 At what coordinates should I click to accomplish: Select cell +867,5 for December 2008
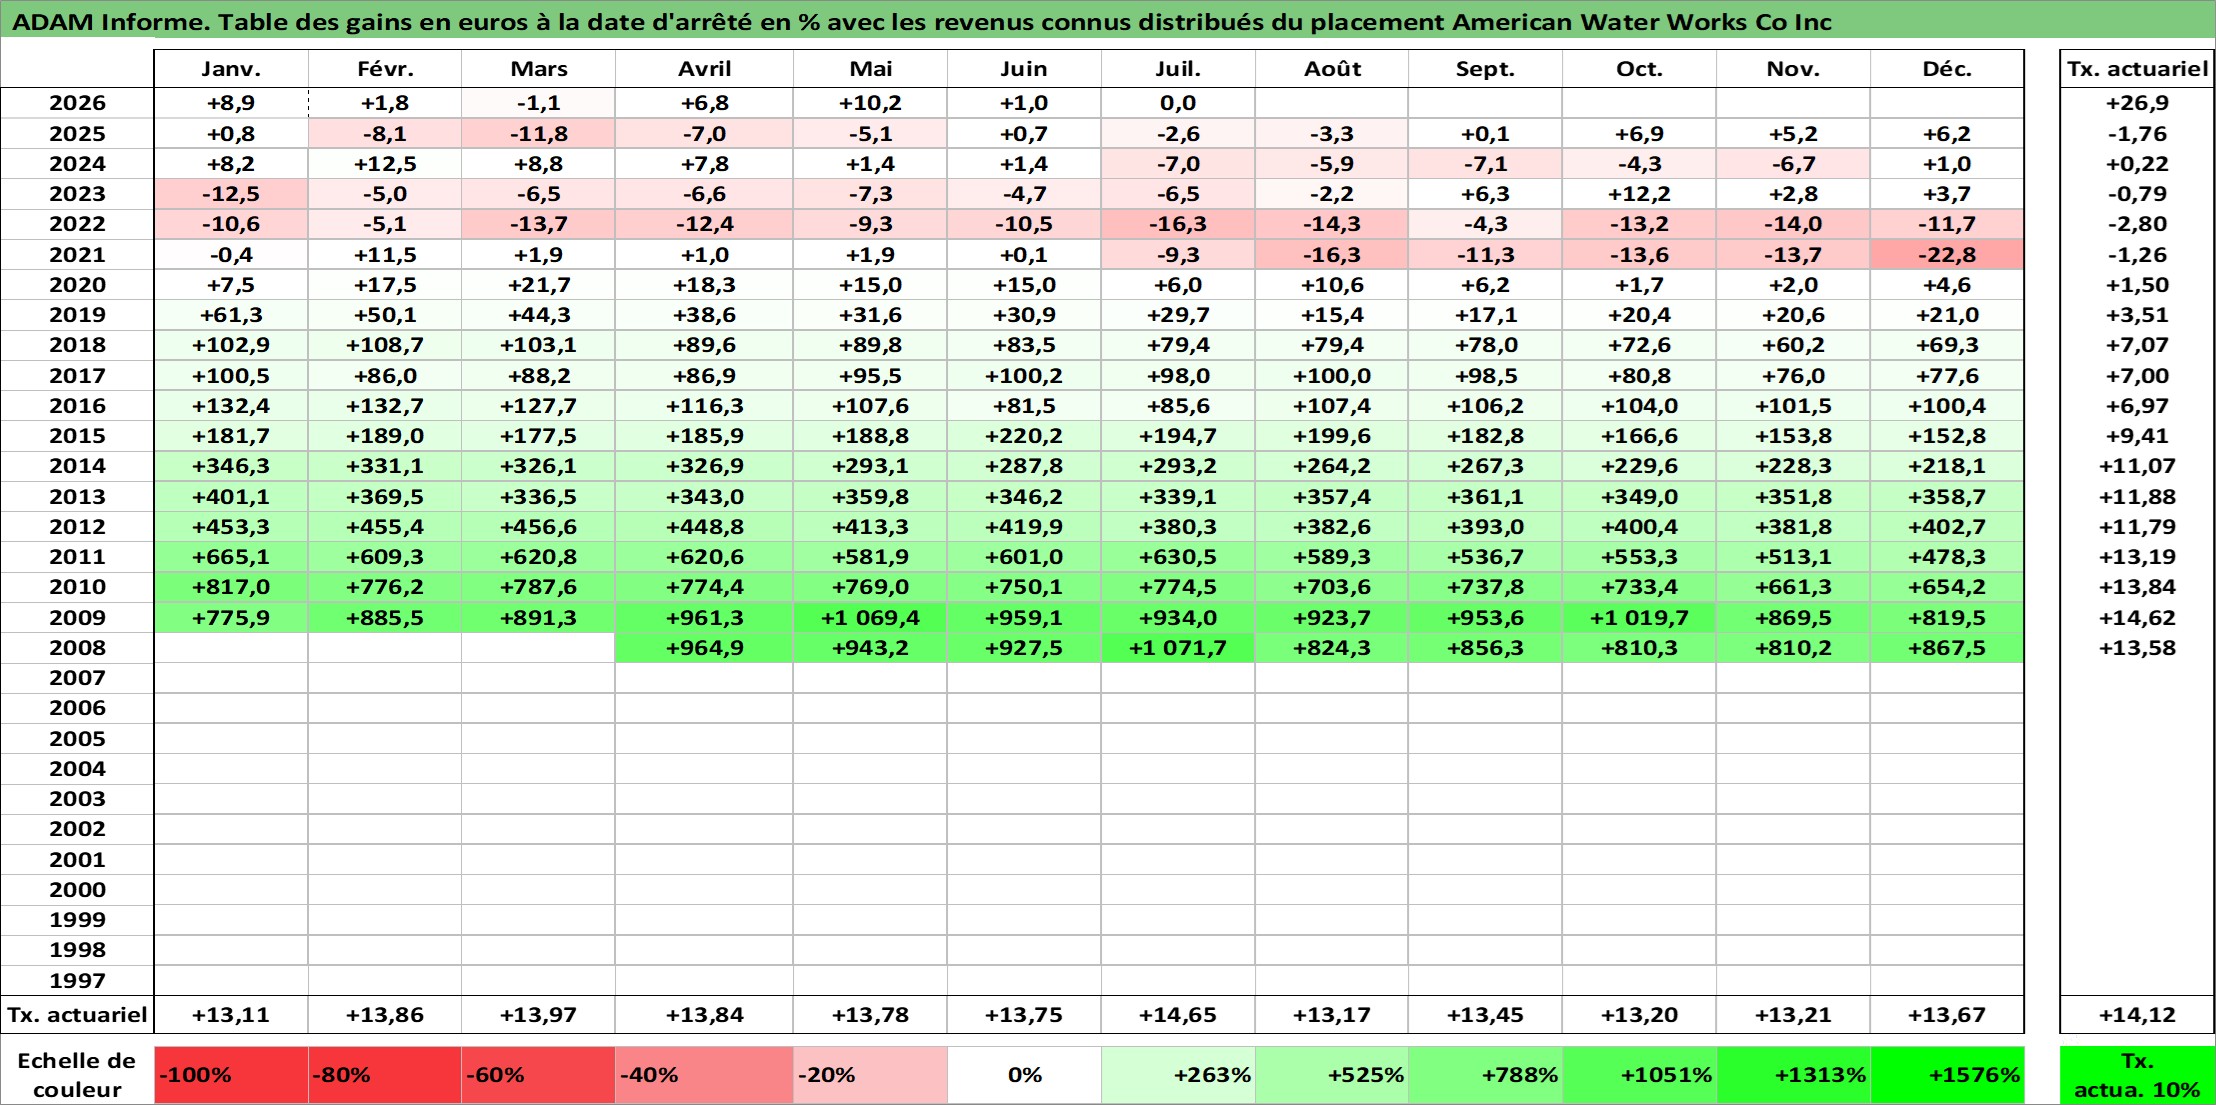(1947, 648)
